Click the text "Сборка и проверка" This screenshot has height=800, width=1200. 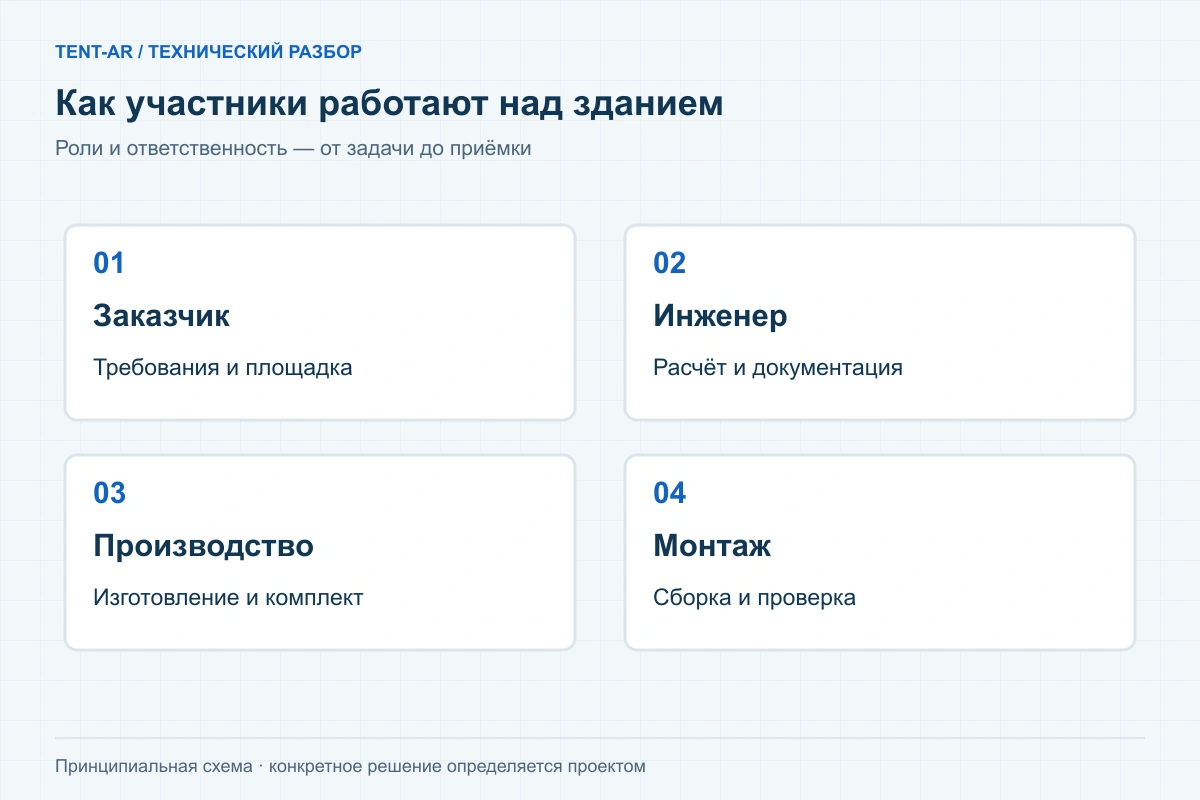click(754, 598)
